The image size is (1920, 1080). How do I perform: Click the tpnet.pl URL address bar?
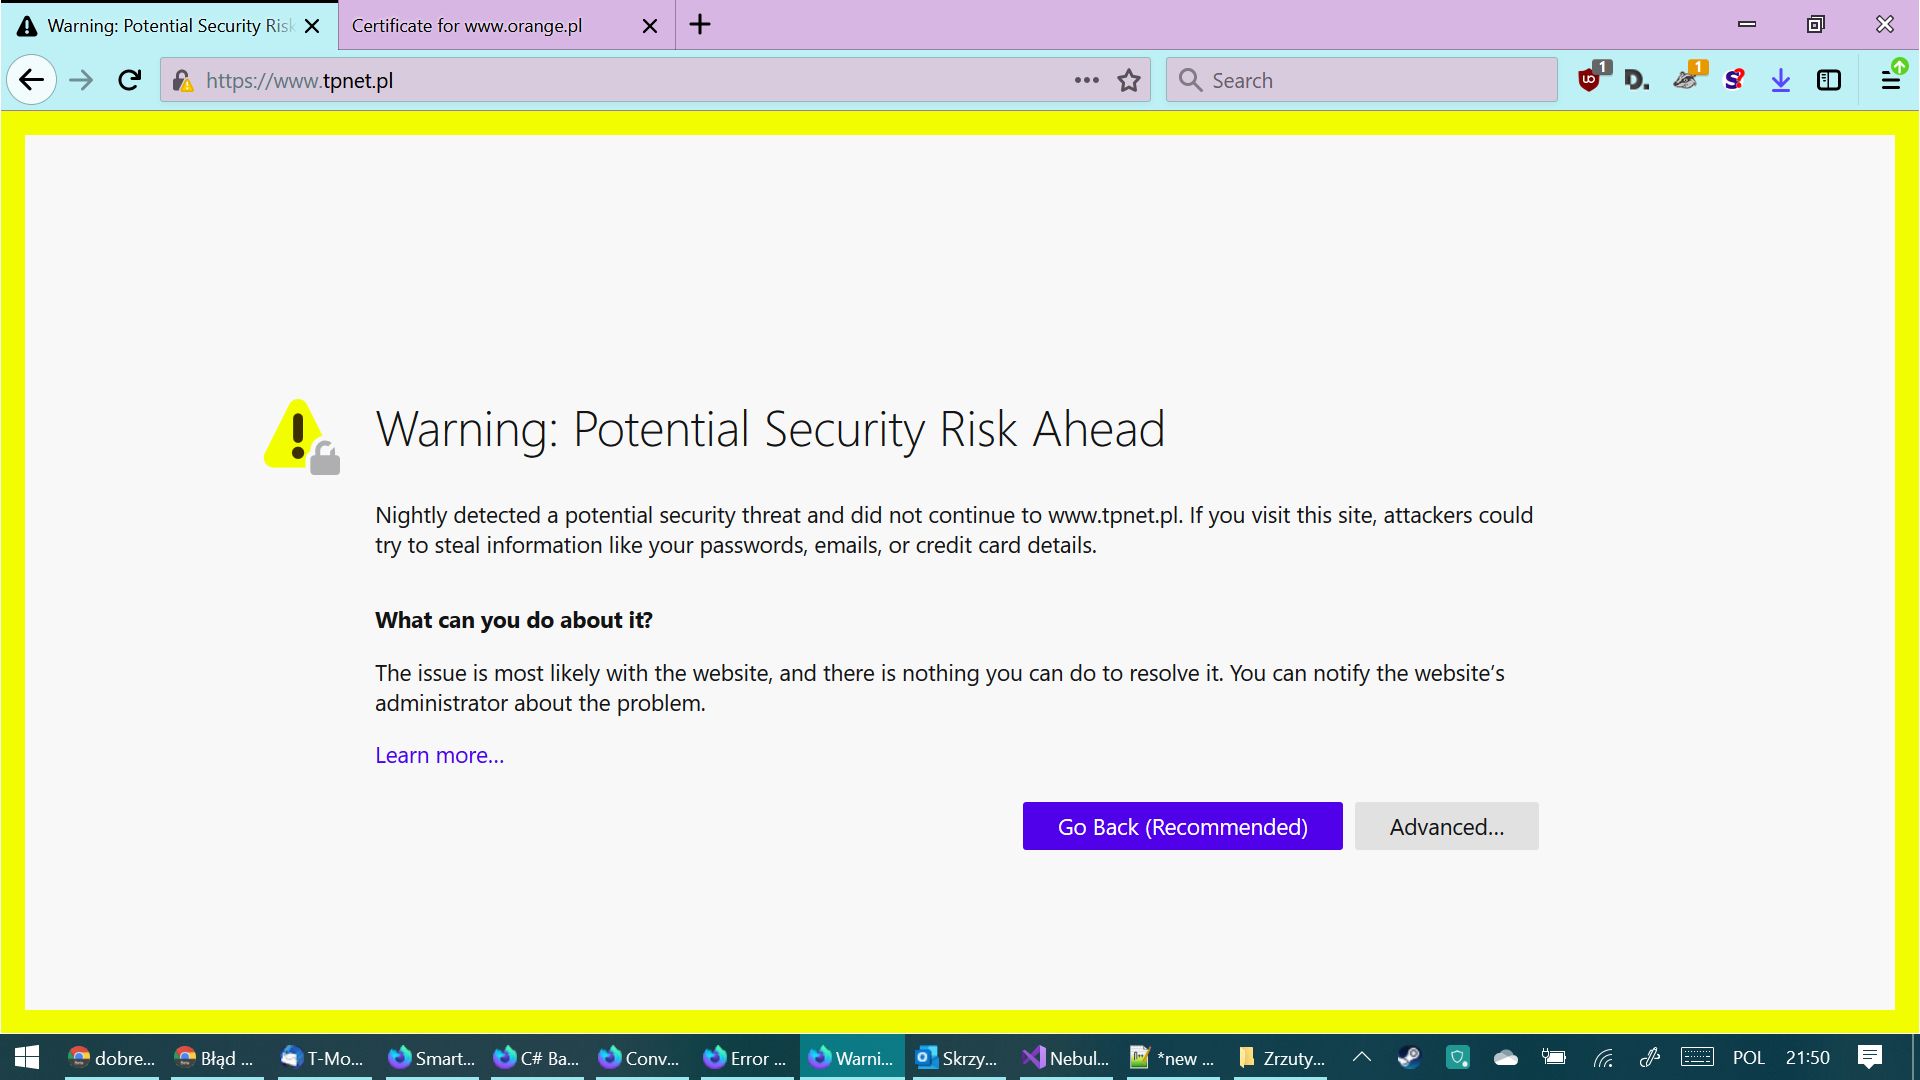click(x=620, y=80)
